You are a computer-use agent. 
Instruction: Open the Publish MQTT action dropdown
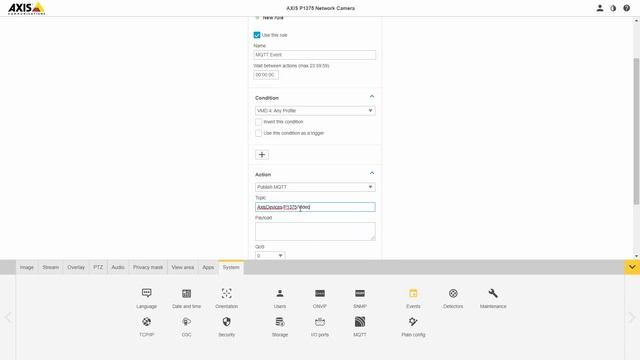[x=315, y=187]
